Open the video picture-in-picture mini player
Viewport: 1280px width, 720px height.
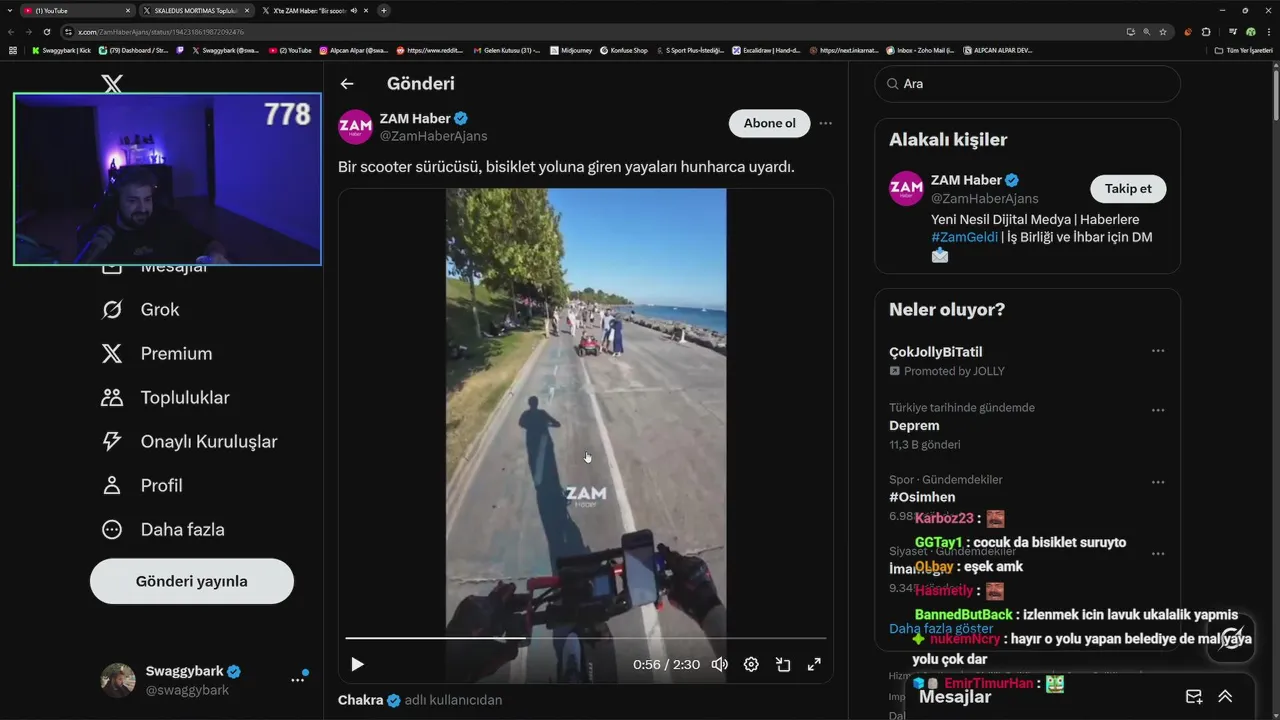point(783,664)
